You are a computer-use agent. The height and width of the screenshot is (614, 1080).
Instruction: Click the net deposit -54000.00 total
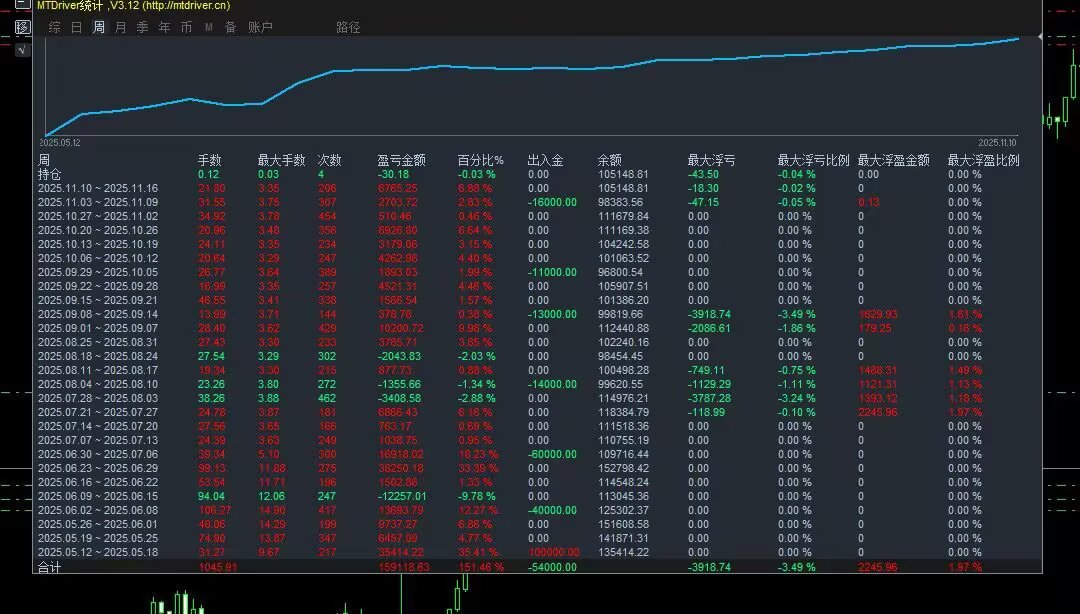[x=552, y=567]
